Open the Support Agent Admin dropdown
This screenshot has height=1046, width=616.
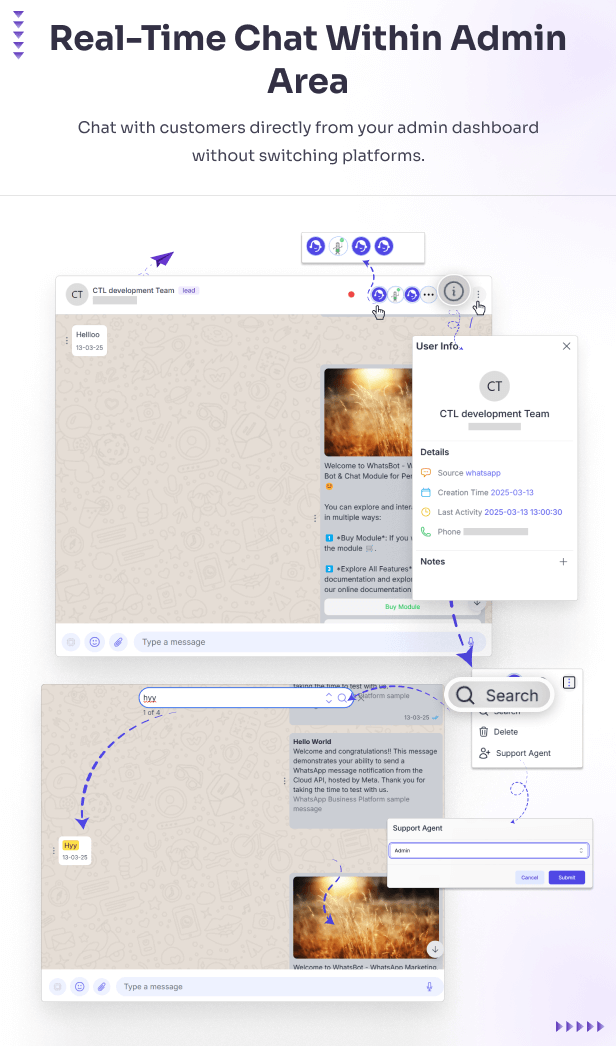tap(488, 851)
